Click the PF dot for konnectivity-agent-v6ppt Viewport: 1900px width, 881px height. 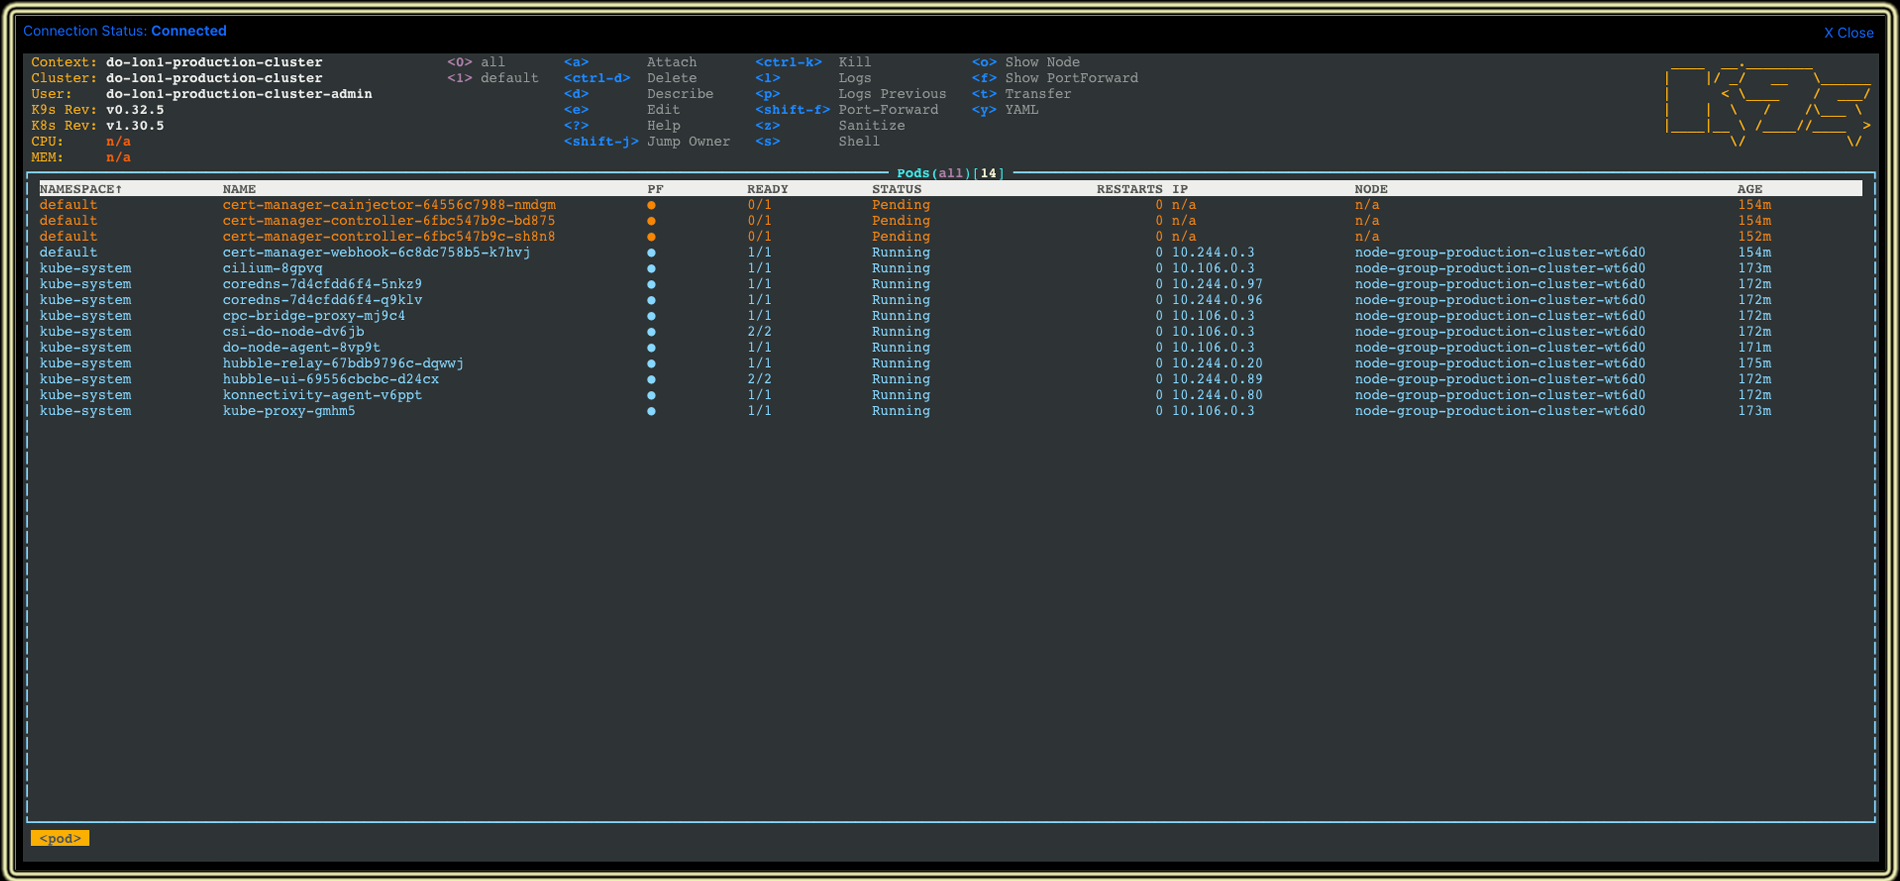[x=651, y=395]
